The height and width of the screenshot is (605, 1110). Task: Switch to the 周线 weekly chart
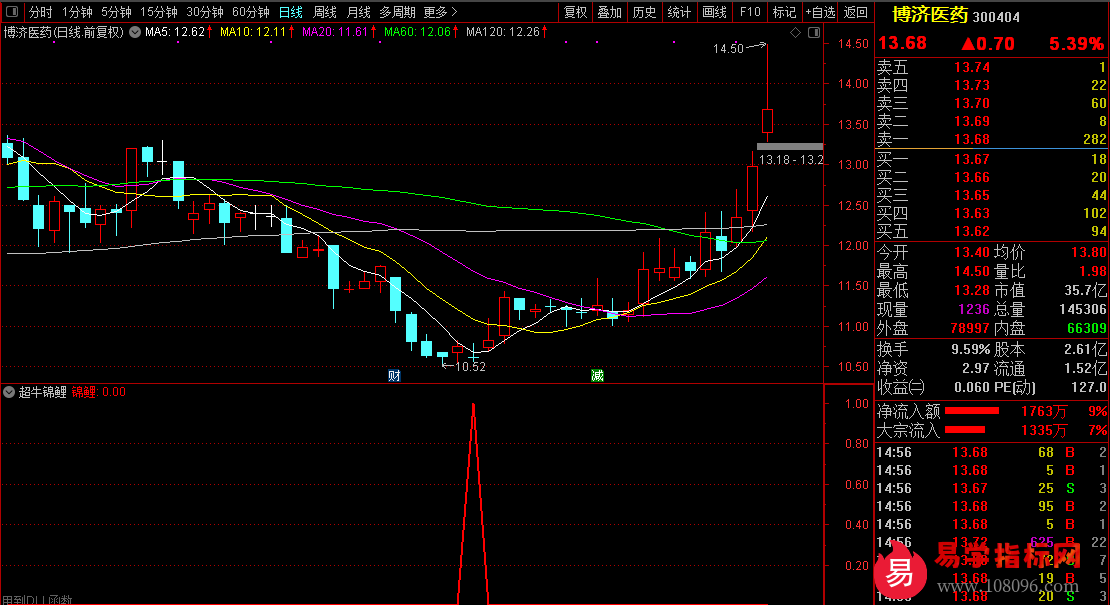click(325, 12)
